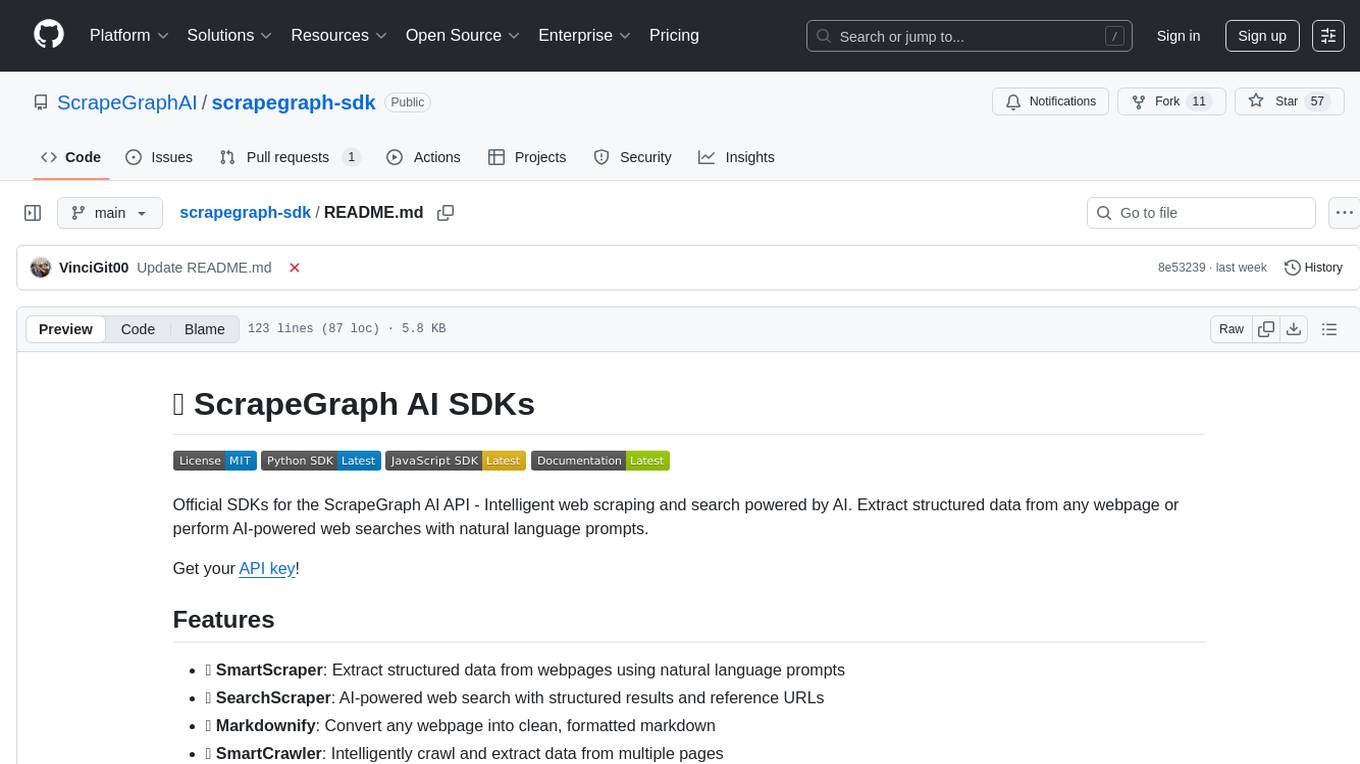Open the GitHub homepage logo
1360x764 pixels.
(49, 35)
